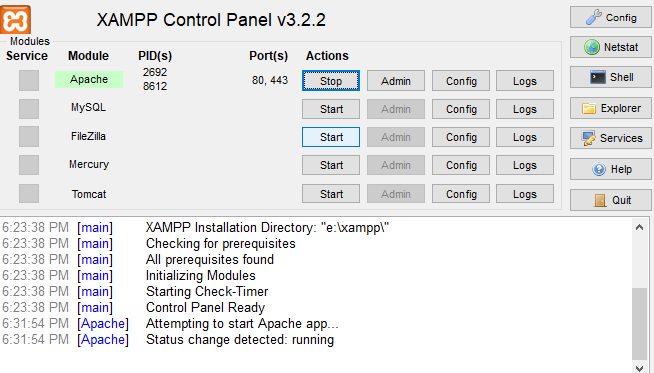Toggle the MySQL service checkbox
Viewport: 654px width, 373px height.
[29, 109]
